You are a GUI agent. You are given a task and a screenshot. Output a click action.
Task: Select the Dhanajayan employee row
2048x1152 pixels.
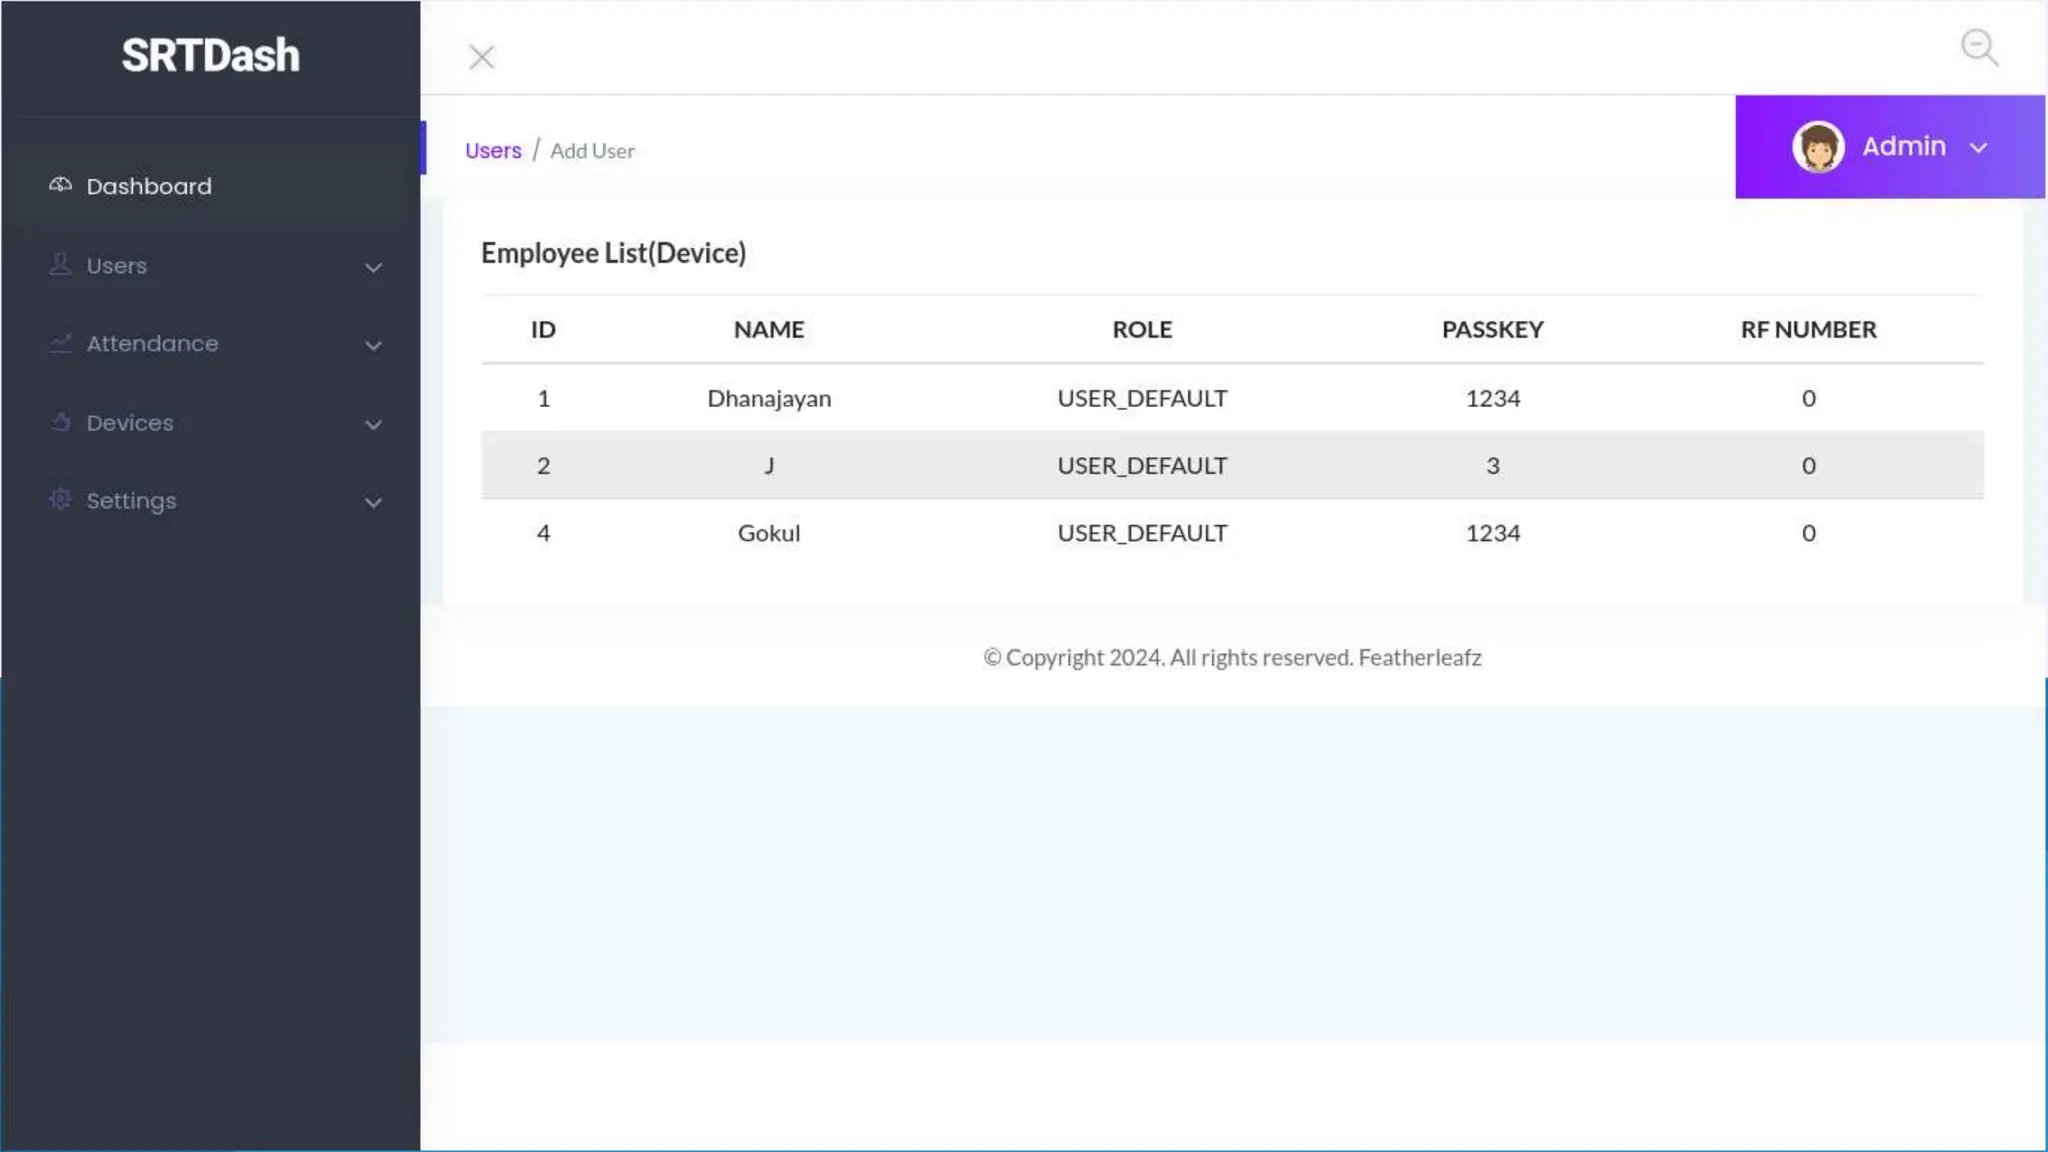coord(768,398)
